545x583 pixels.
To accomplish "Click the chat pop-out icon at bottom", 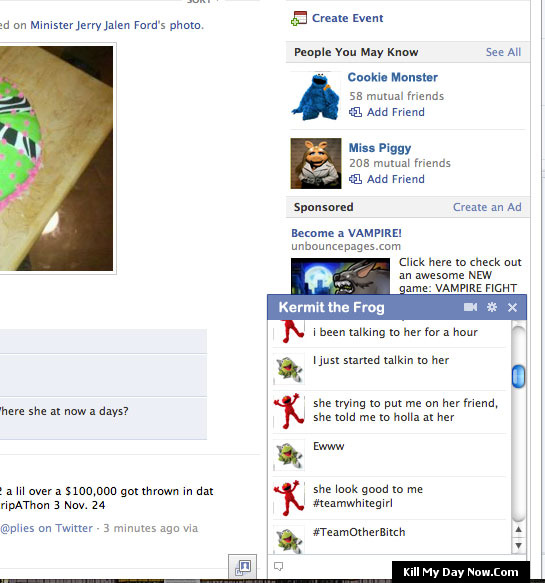I will tap(243, 567).
